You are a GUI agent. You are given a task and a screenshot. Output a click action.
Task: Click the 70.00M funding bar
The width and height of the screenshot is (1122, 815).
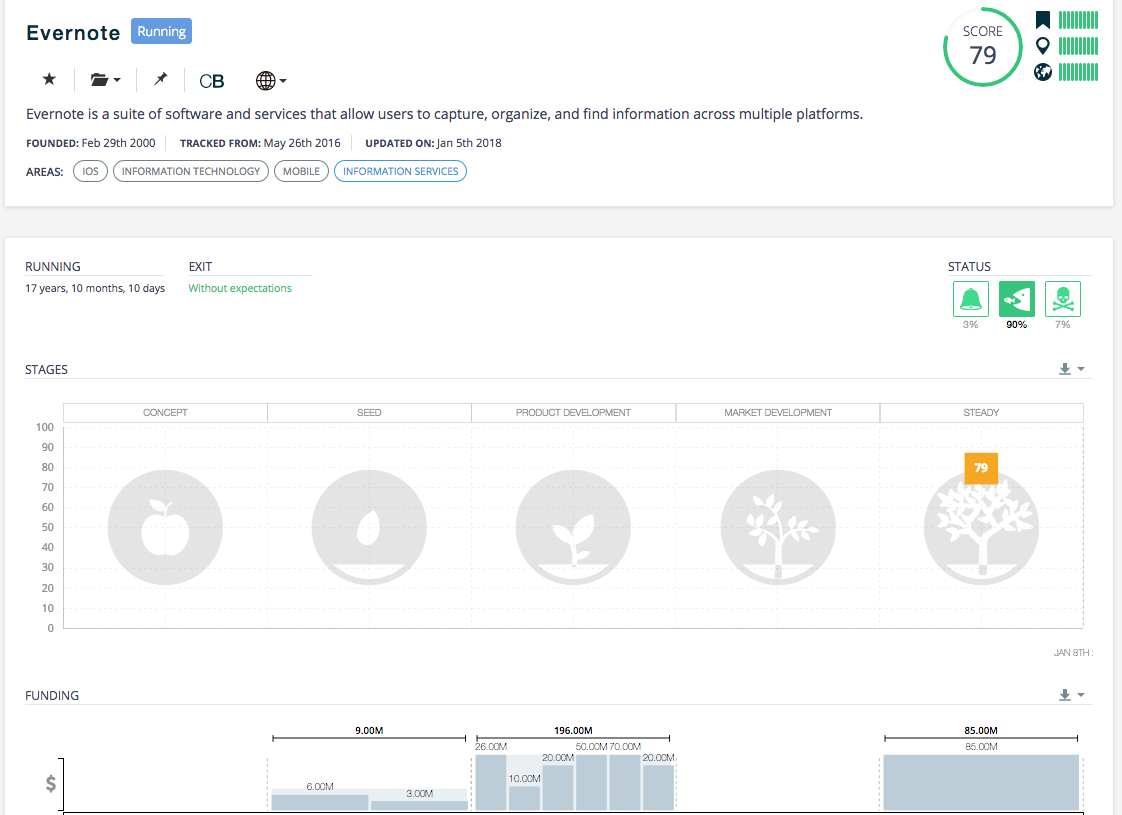tap(625, 782)
